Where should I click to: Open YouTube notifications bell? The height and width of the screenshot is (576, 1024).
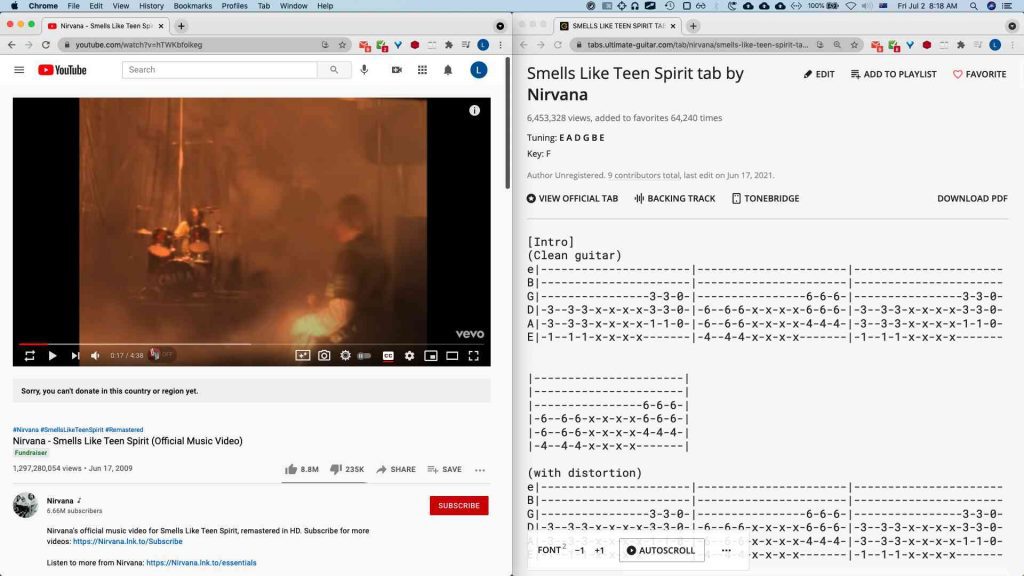tap(448, 70)
